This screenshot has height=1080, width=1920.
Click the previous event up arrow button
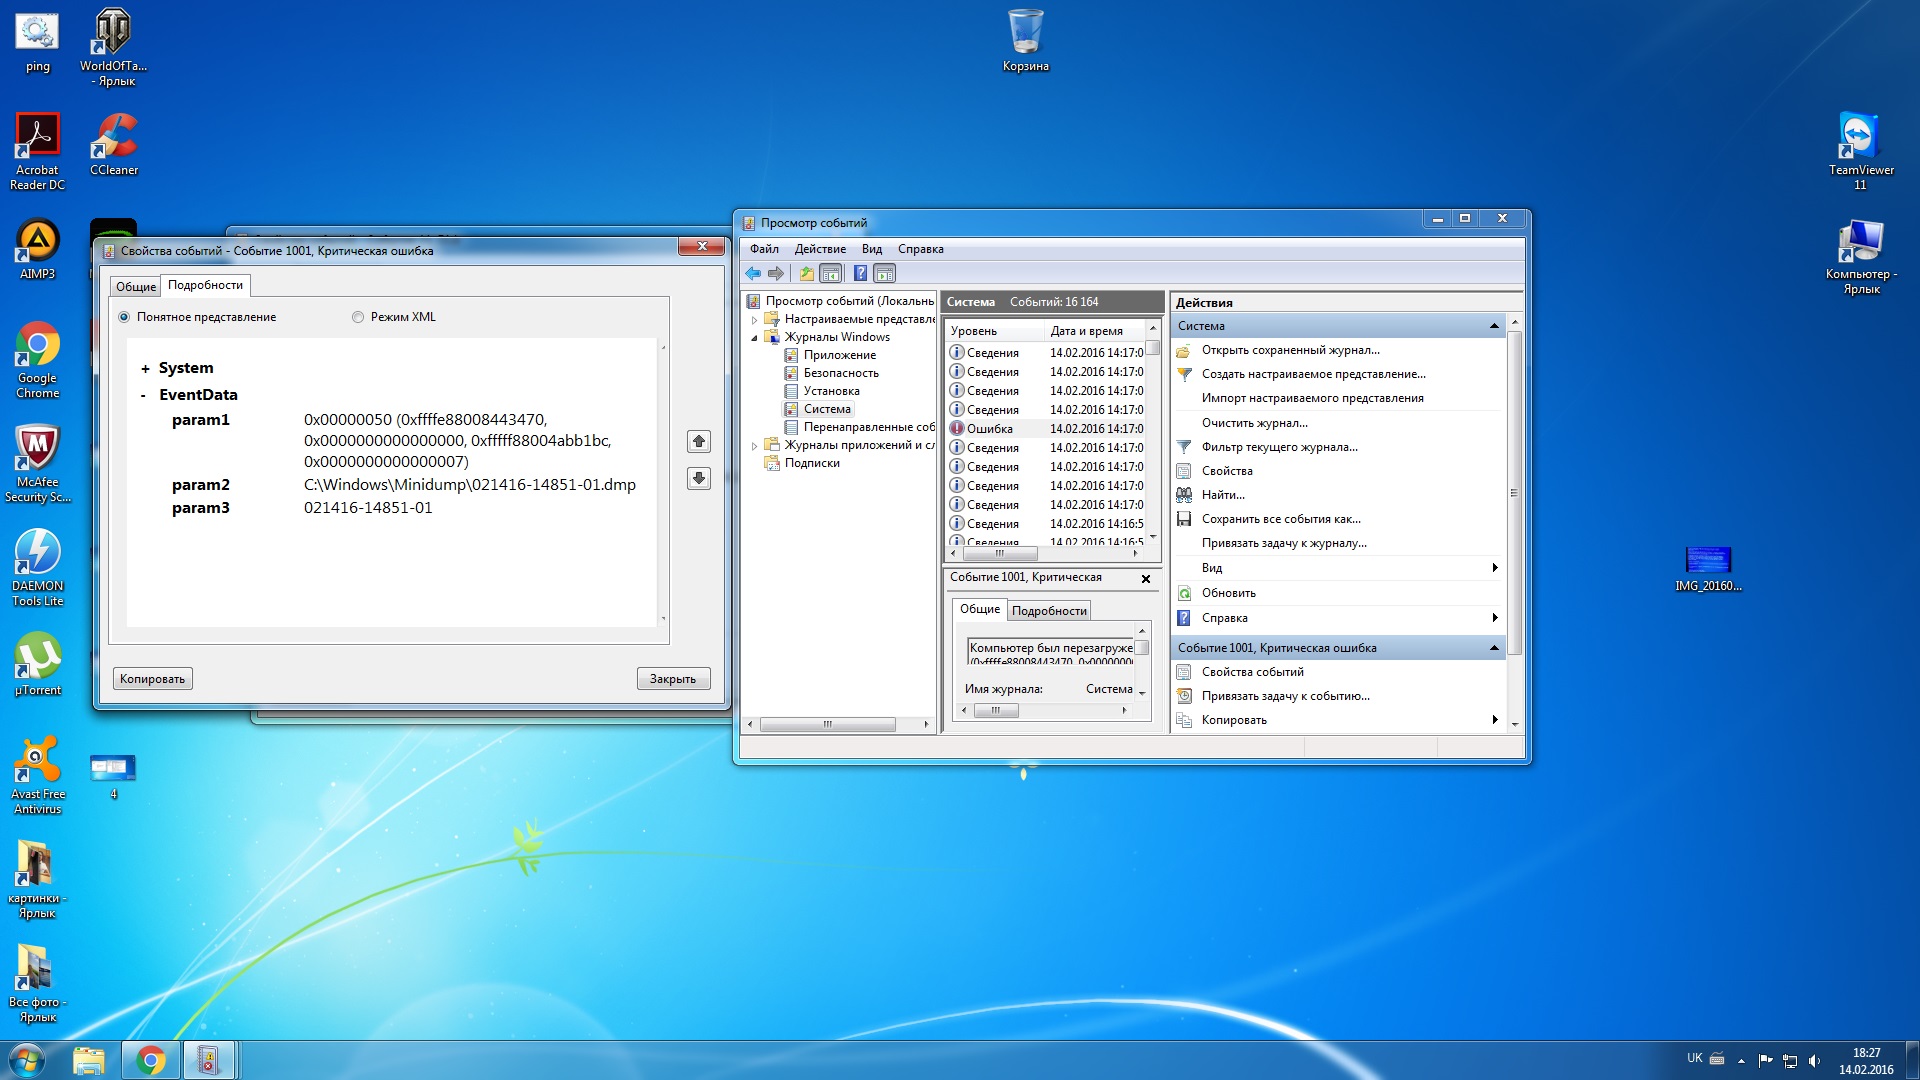click(699, 441)
